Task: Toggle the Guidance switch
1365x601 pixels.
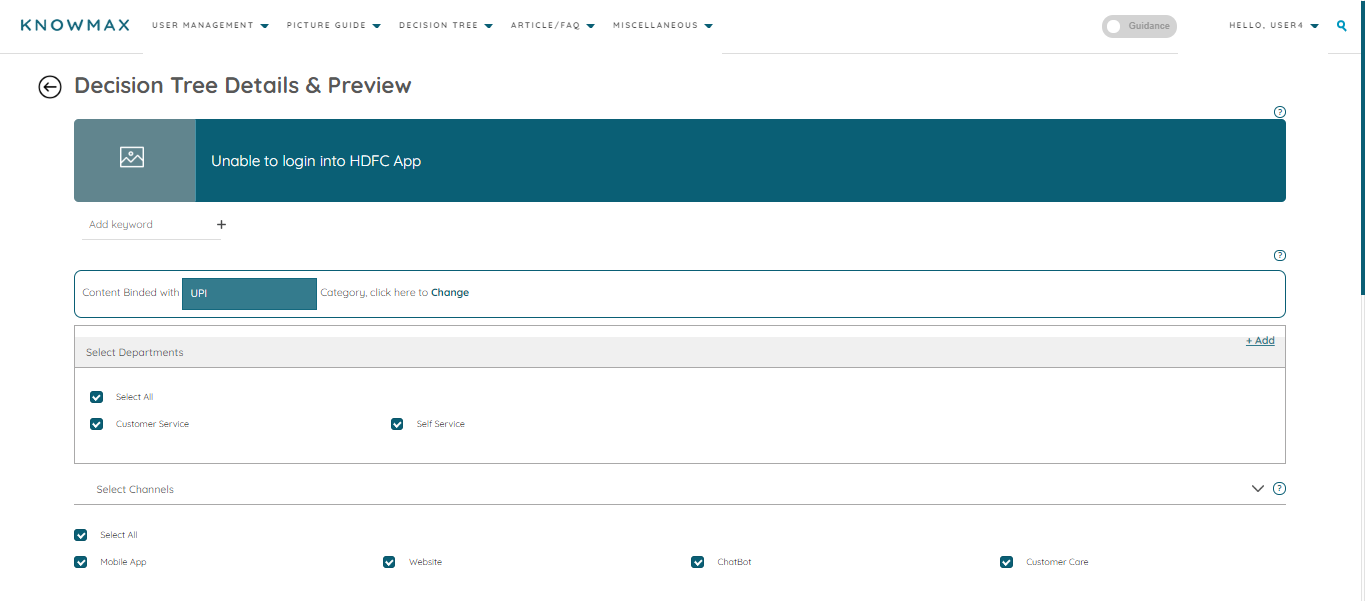Action: coord(1139,26)
